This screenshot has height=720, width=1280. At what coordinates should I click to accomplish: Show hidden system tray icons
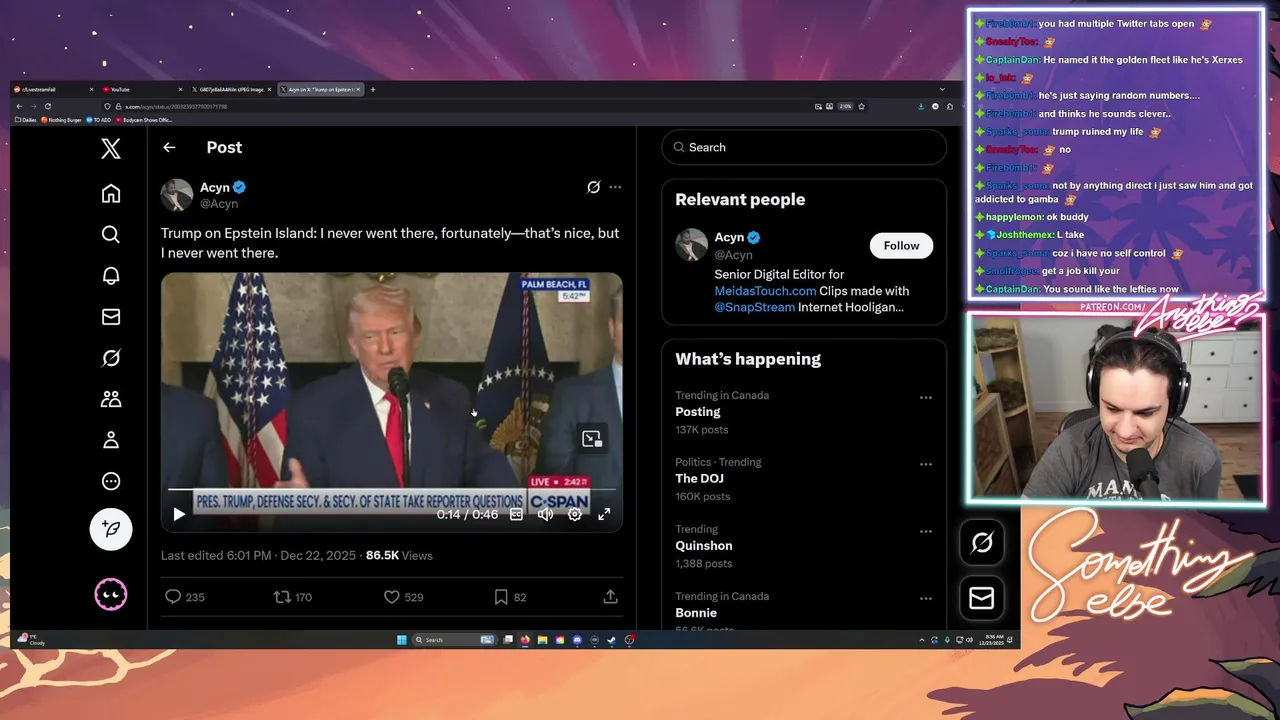pos(921,640)
